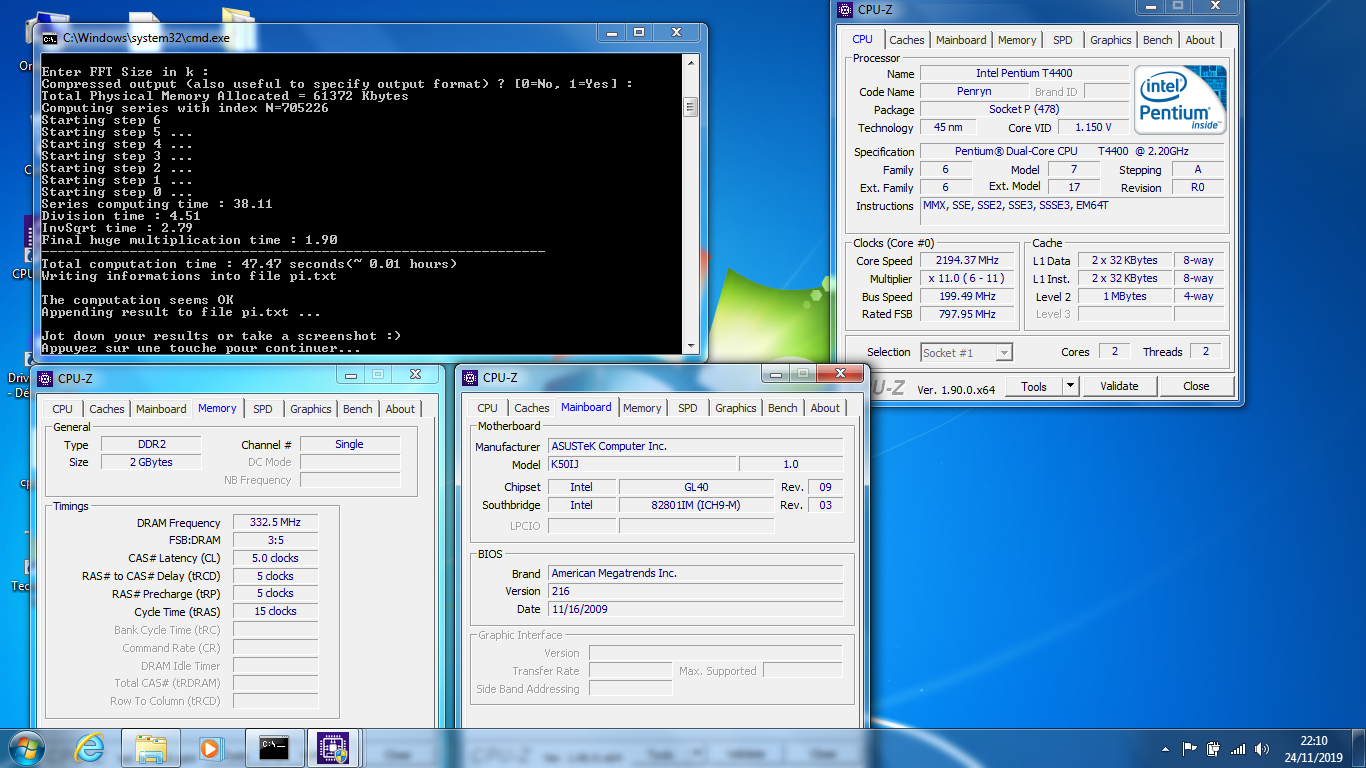Click the Core VID value 1.150 V
This screenshot has width=1366, height=768.
(x=1093, y=128)
